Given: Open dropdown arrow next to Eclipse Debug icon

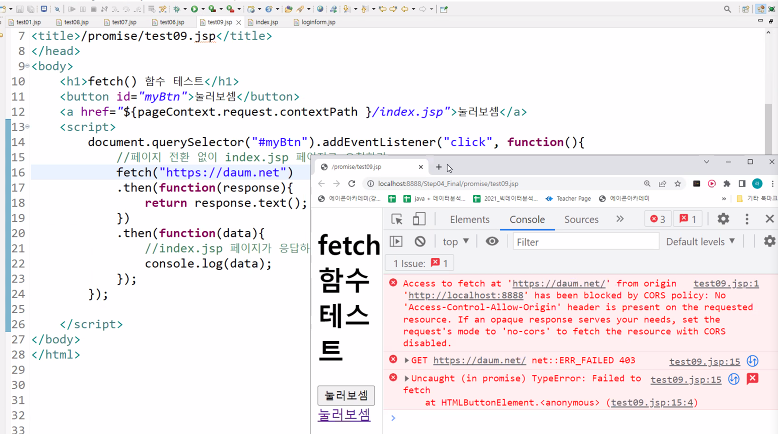Looking at the screenshot, I should [x=185, y=9].
